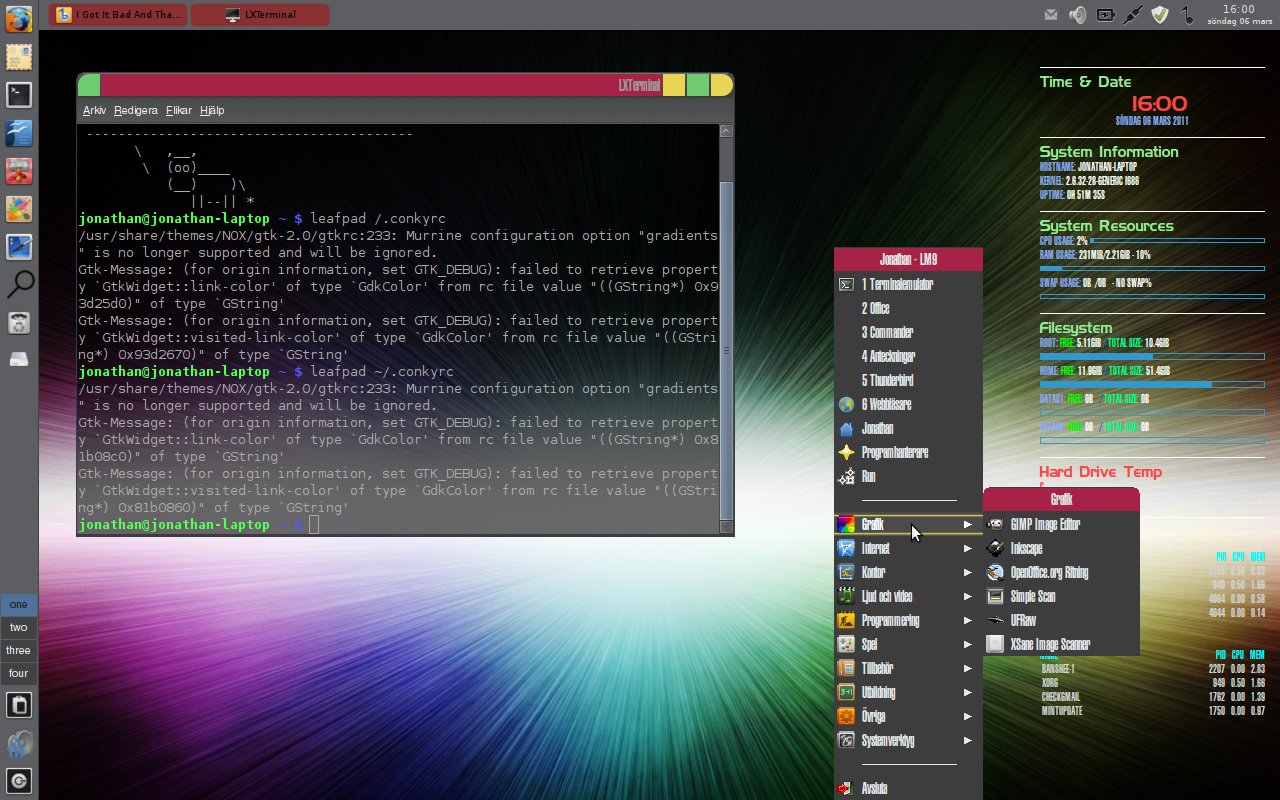The height and width of the screenshot is (800, 1280).
Task: Open the Arkiv menu in LXTerminal
Action: tap(94, 110)
